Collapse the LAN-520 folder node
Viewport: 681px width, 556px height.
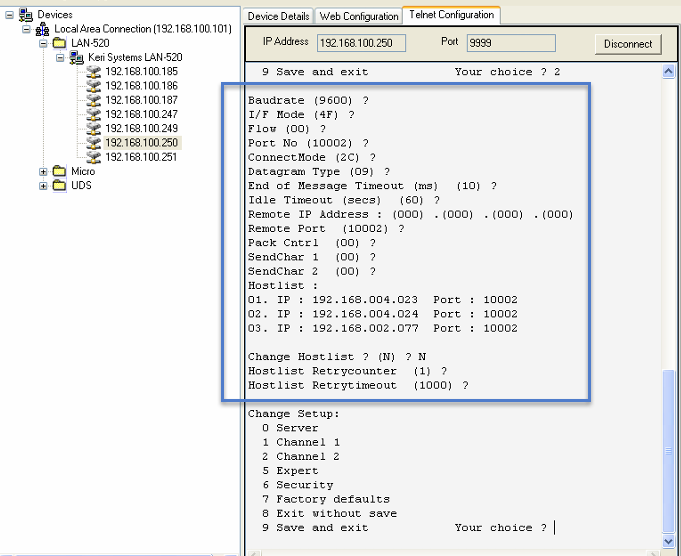tap(43, 44)
